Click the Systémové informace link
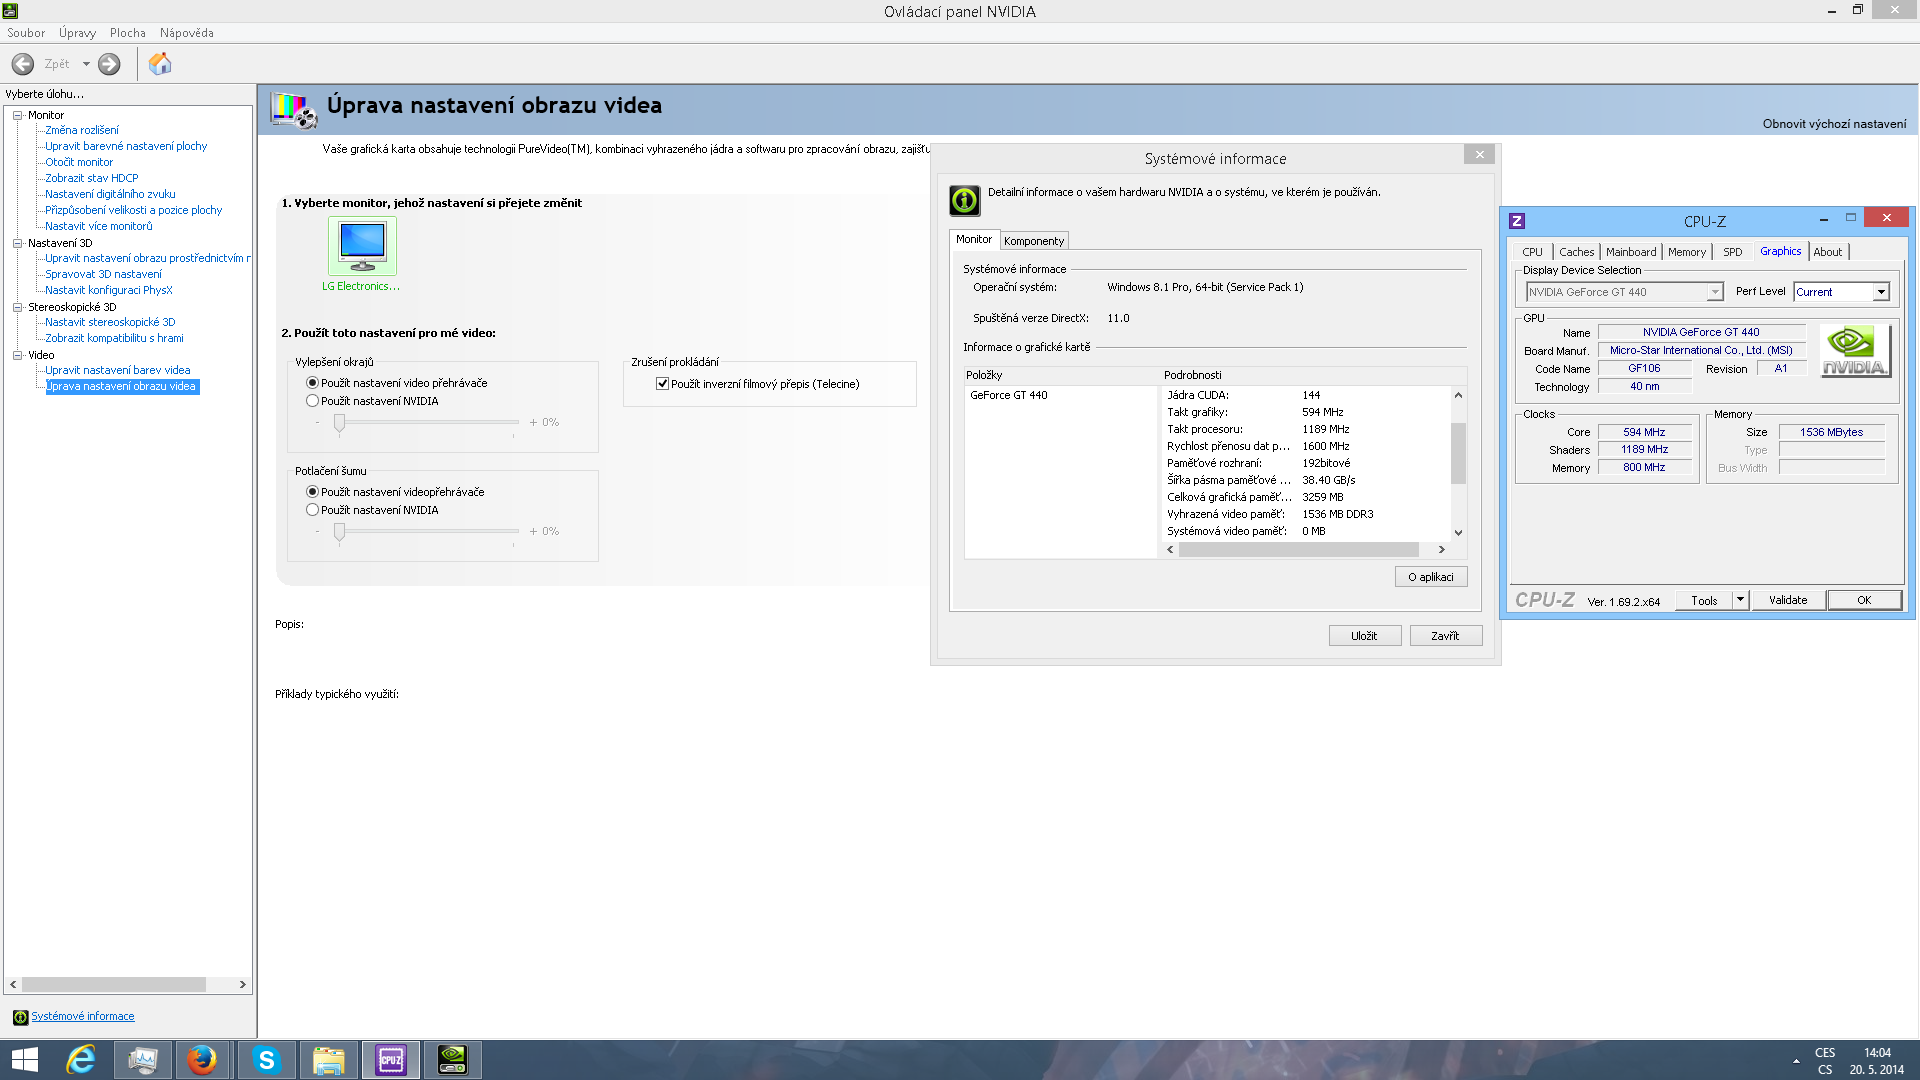 point(83,1016)
